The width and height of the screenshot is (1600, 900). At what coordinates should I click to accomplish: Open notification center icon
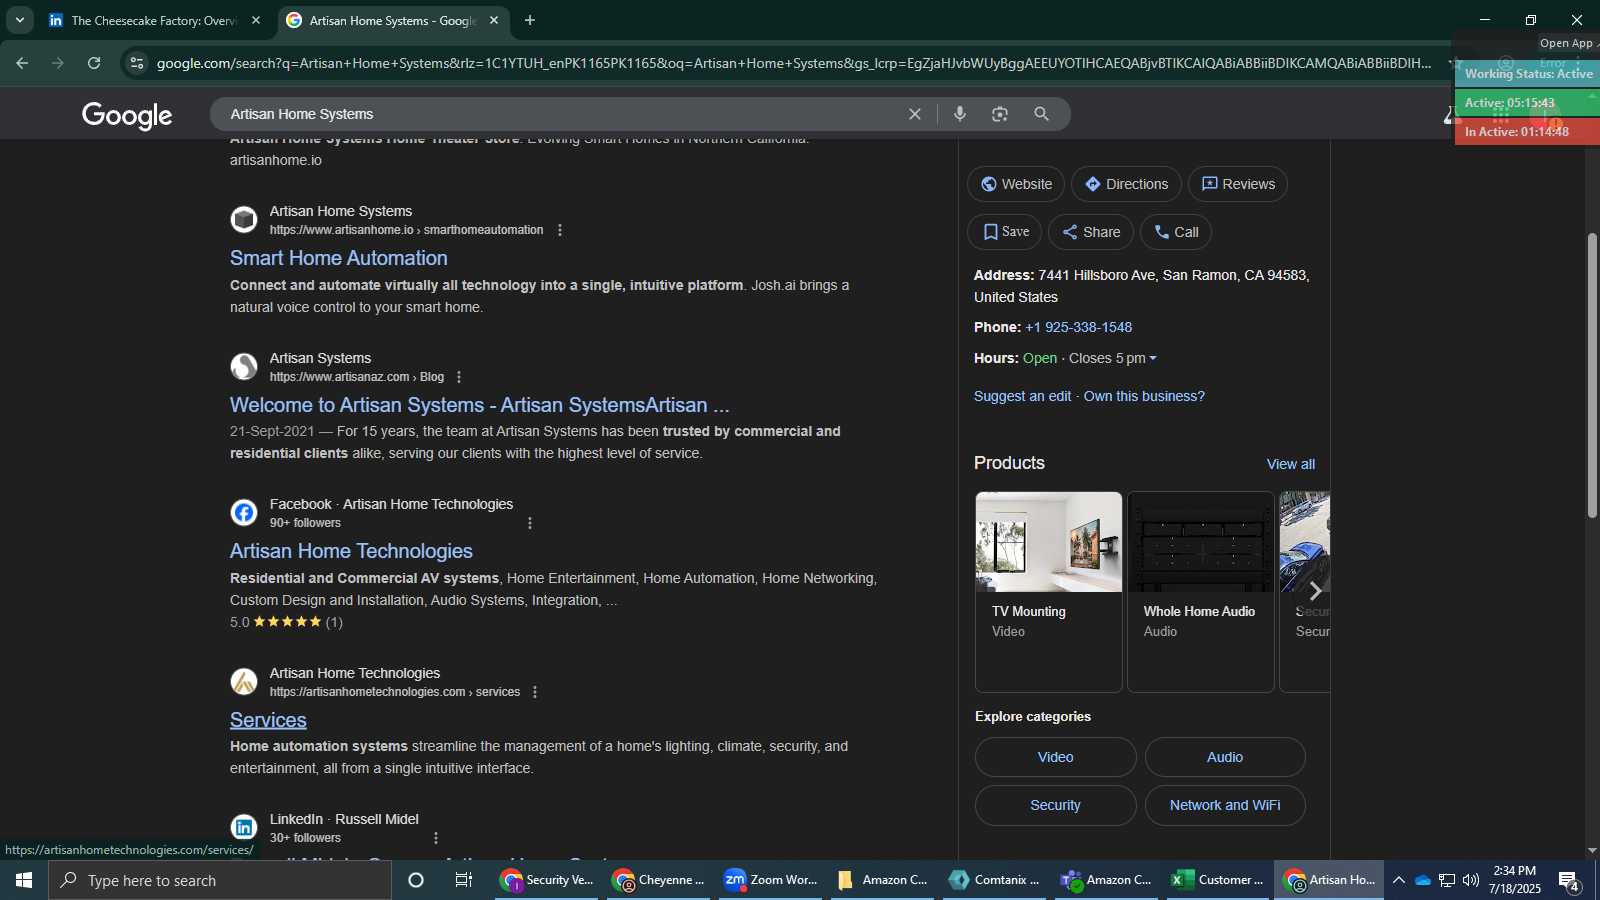pos(1569,881)
